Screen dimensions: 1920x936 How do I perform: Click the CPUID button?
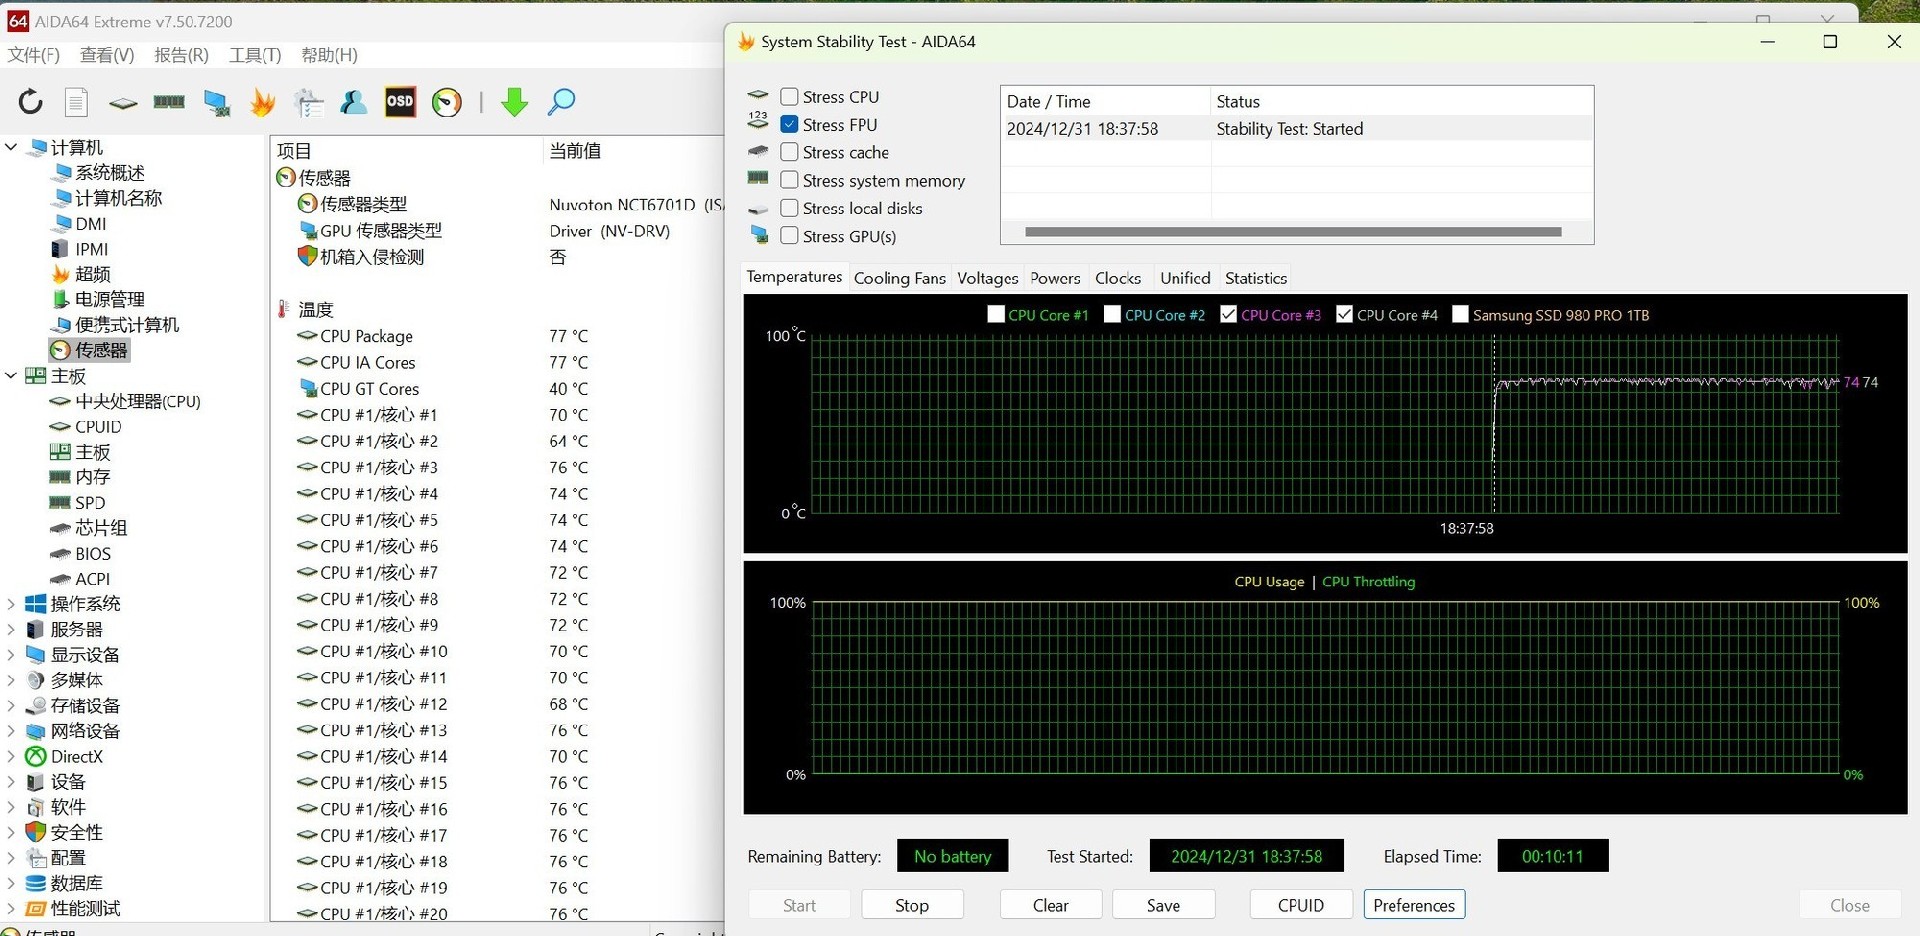tap(1301, 905)
